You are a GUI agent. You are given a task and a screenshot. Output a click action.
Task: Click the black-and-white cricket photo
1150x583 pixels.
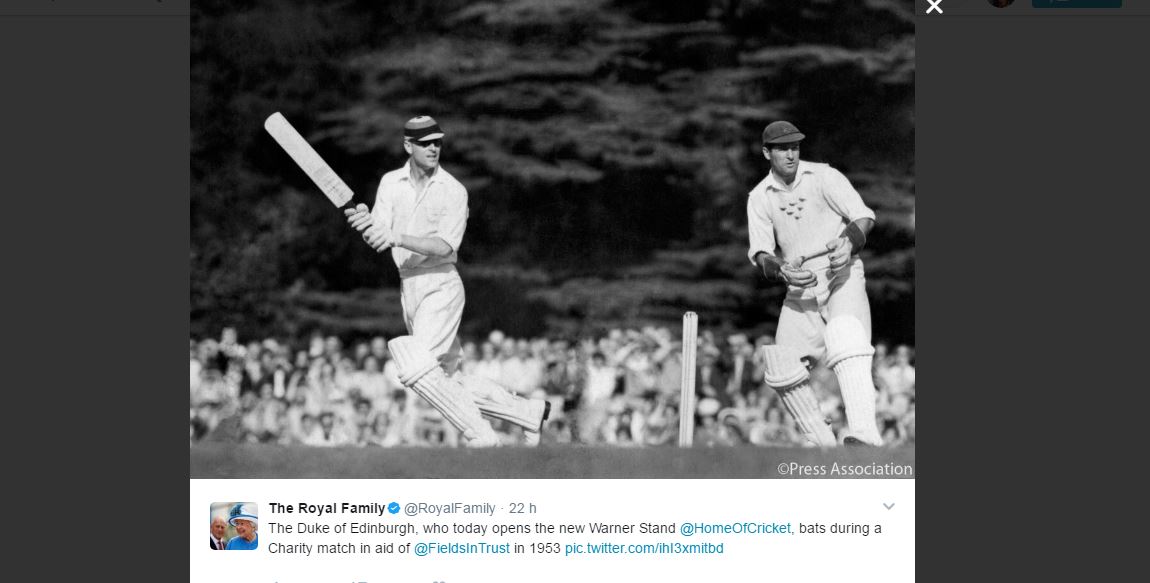pos(552,239)
